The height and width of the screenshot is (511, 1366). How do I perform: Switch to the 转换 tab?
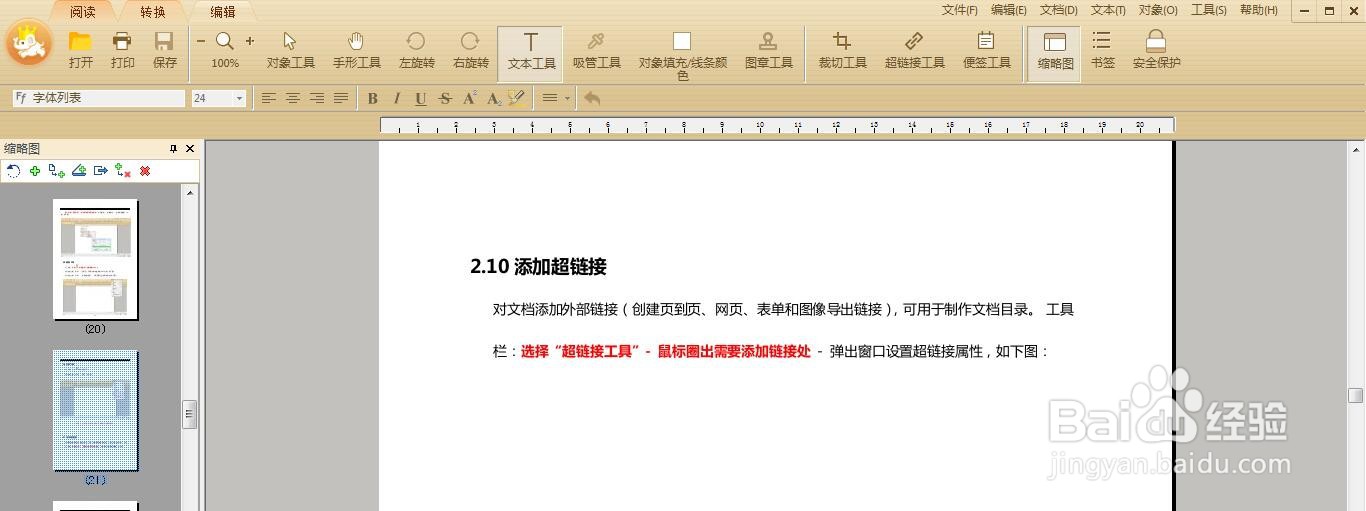coord(153,12)
